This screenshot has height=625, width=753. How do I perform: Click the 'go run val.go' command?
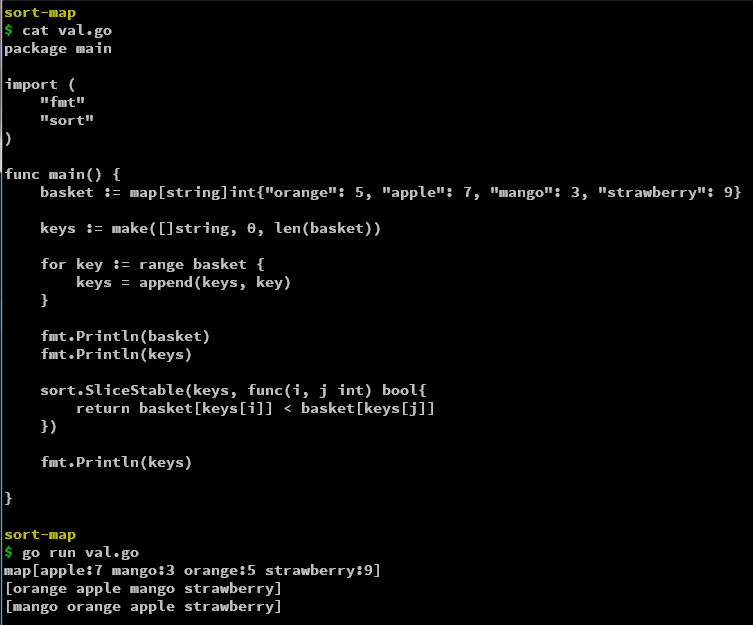pos(80,552)
